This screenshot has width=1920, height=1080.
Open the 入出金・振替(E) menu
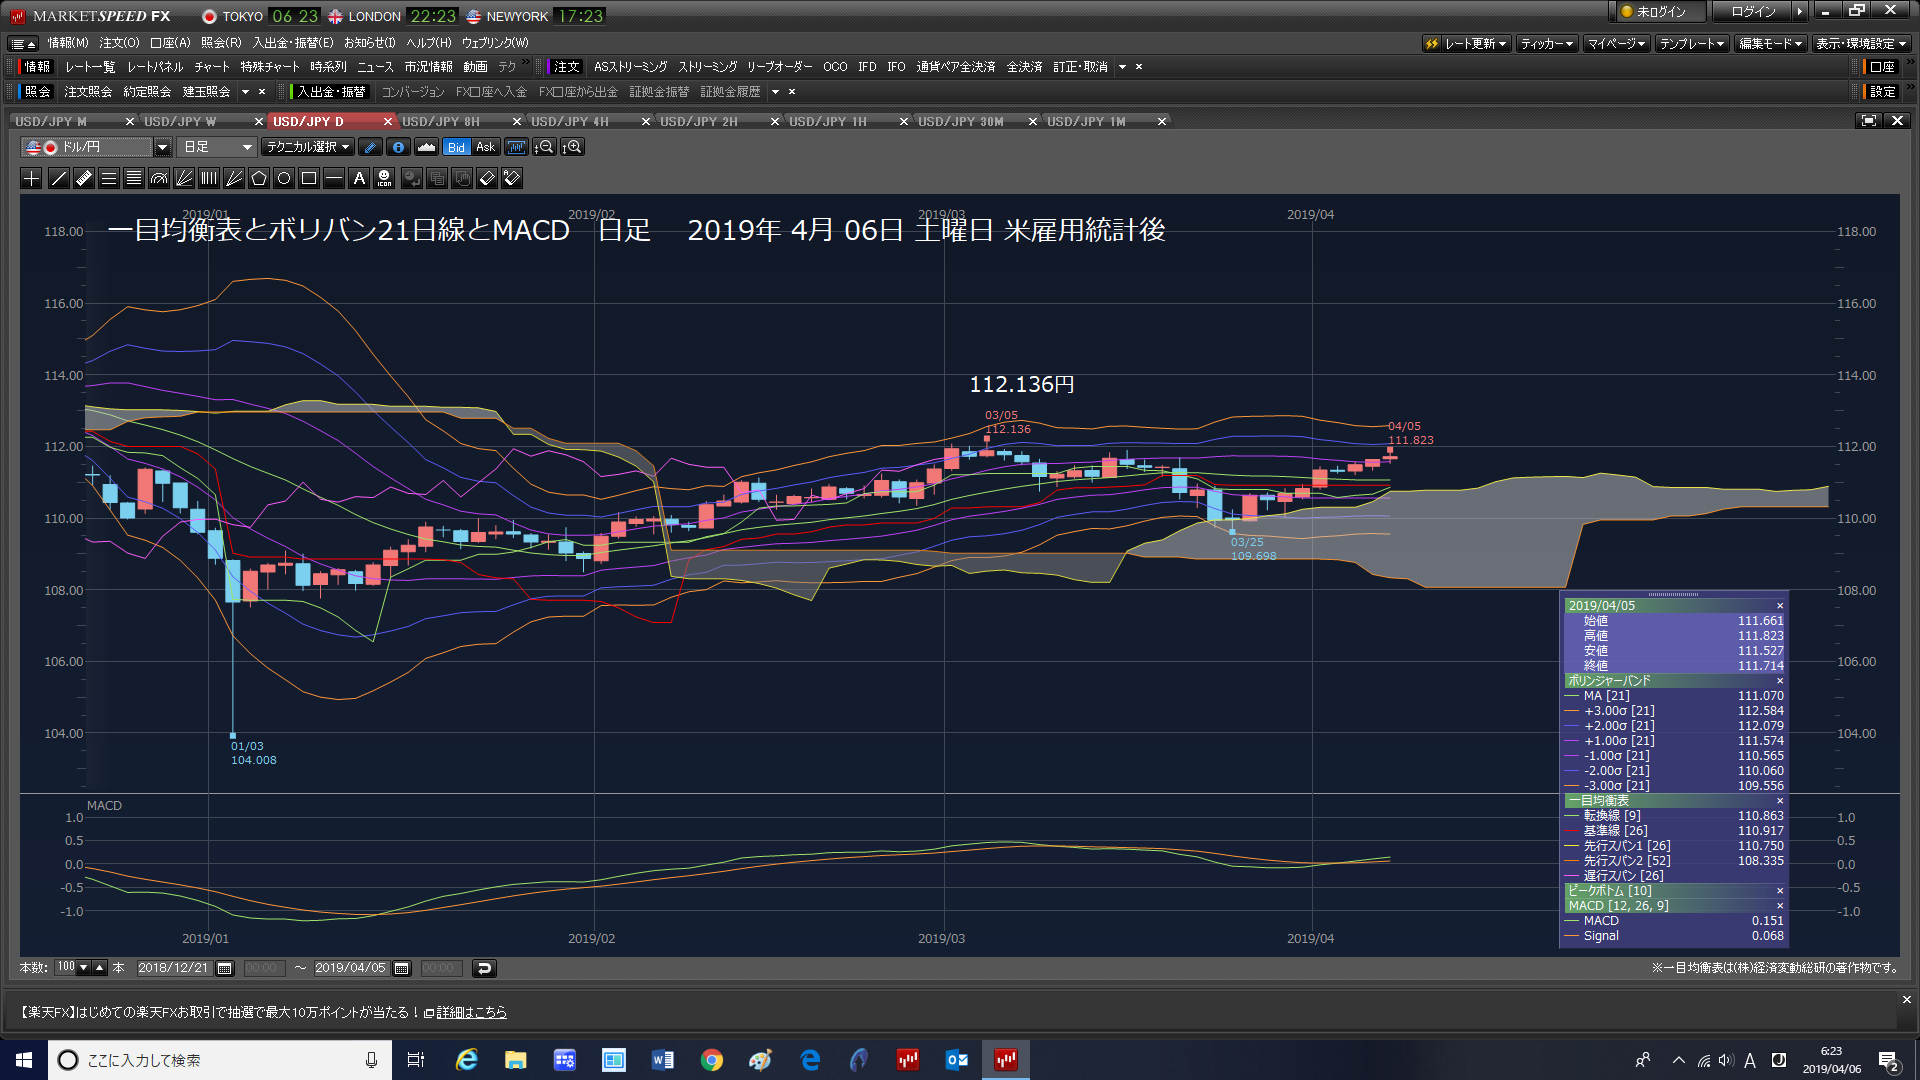click(x=292, y=43)
